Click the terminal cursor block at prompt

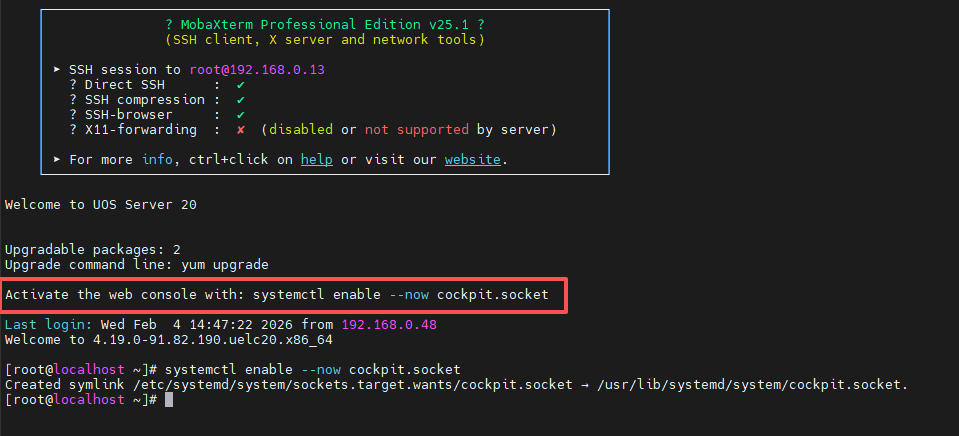point(169,400)
